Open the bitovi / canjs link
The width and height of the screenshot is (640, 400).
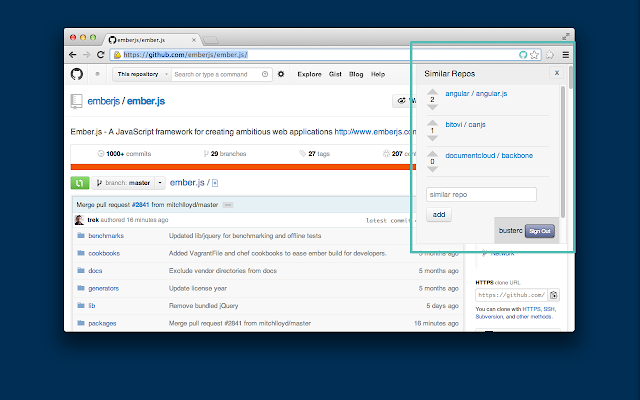(465, 124)
